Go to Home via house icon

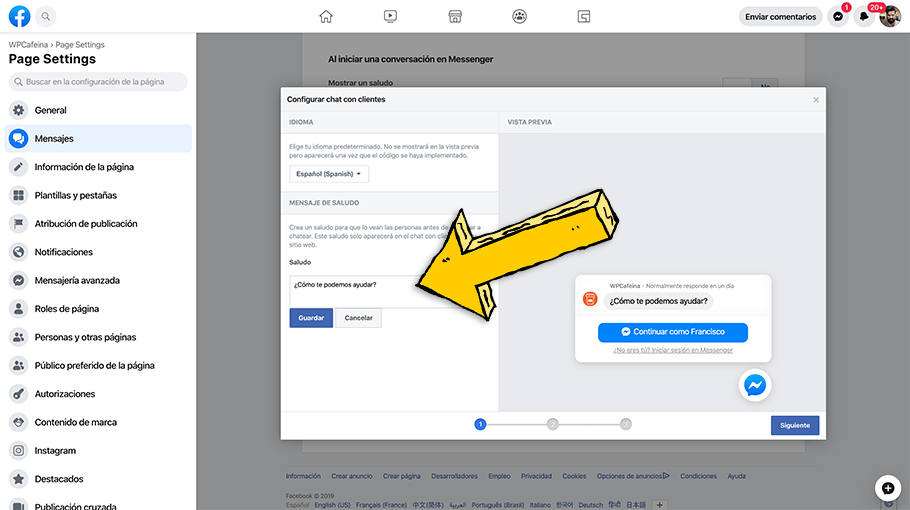pos(326,16)
